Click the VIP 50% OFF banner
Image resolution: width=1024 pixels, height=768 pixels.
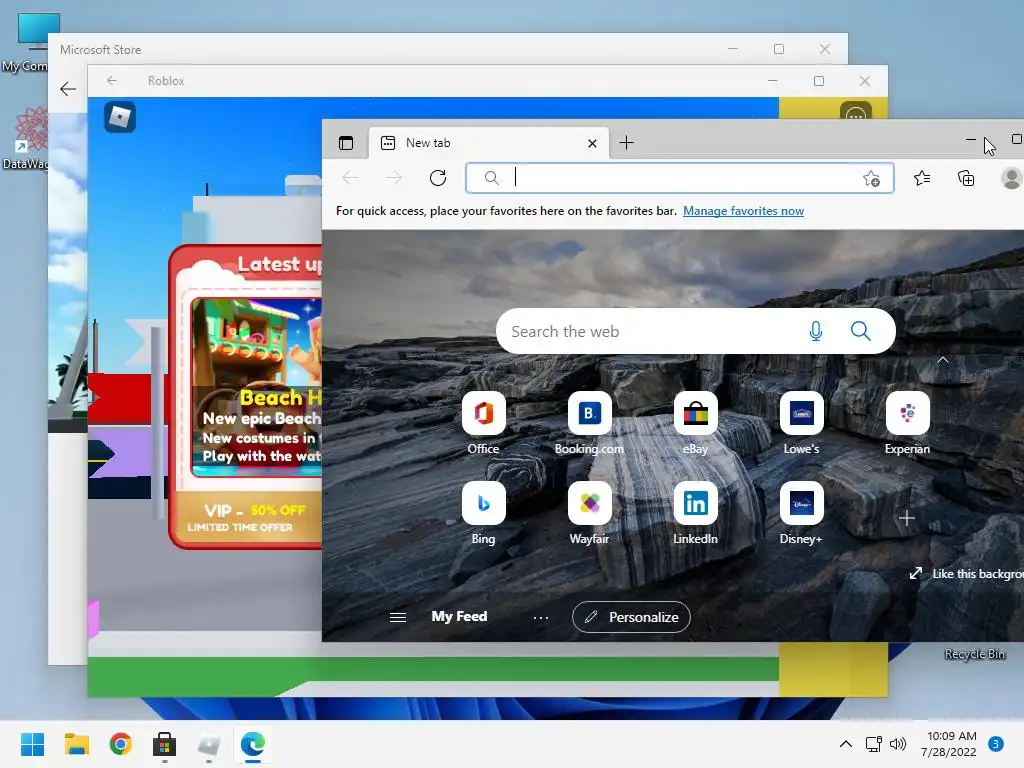coord(248,517)
